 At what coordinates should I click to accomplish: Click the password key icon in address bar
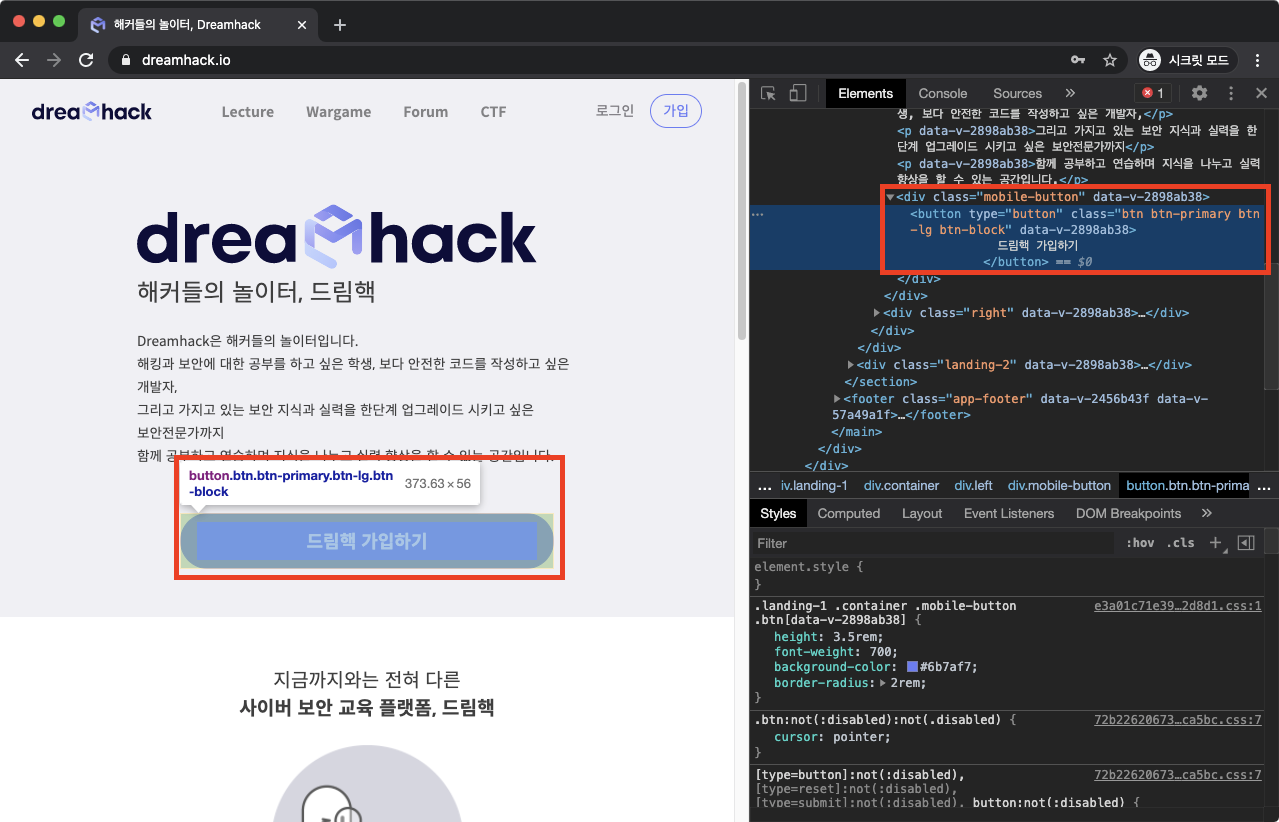click(x=1078, y=60)
